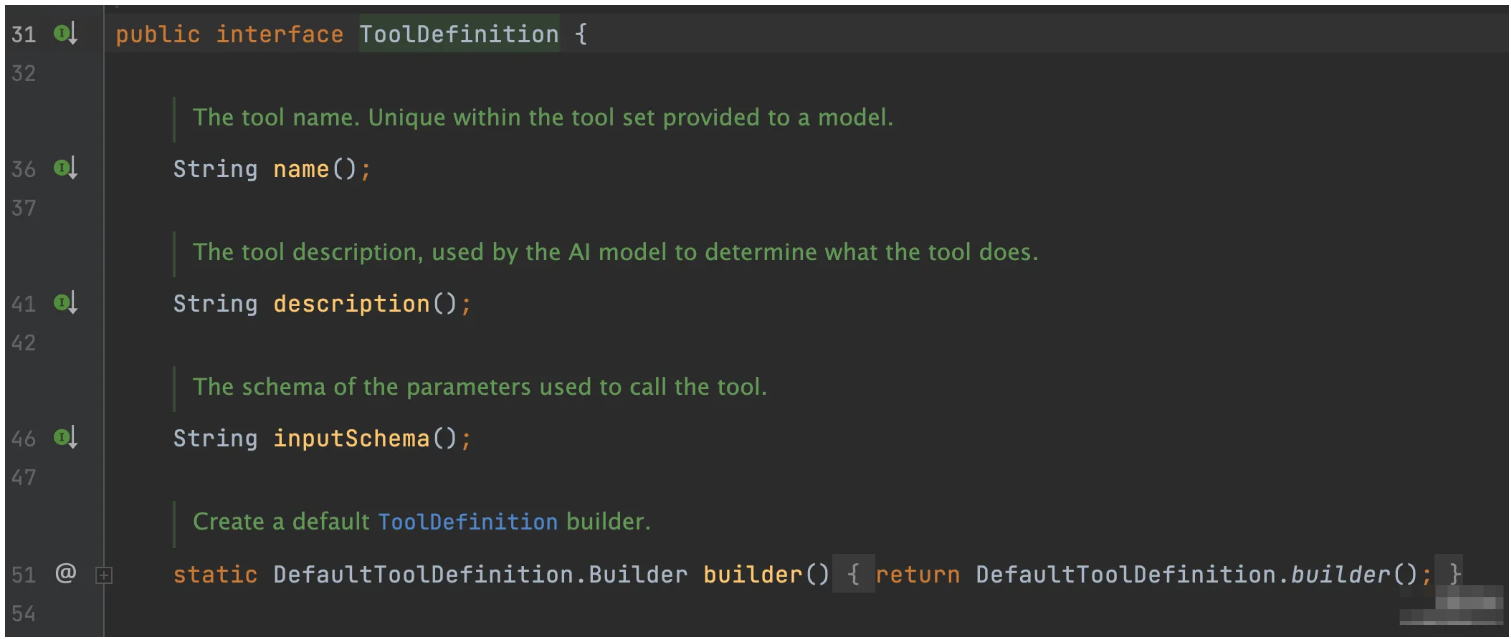Click the inputSchema method identifier

351,438
